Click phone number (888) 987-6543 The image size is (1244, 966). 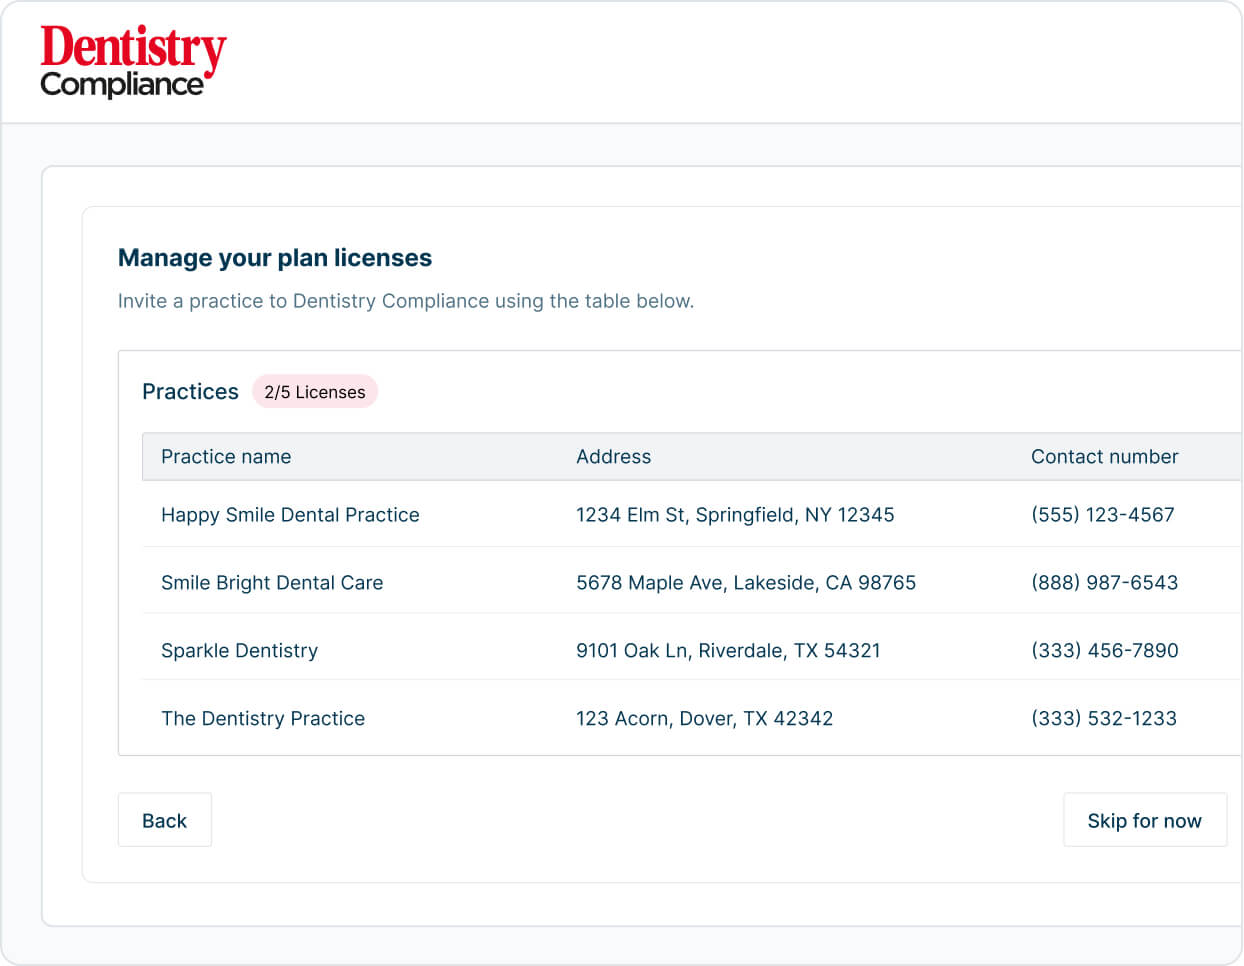click(x=1104, y=583)
